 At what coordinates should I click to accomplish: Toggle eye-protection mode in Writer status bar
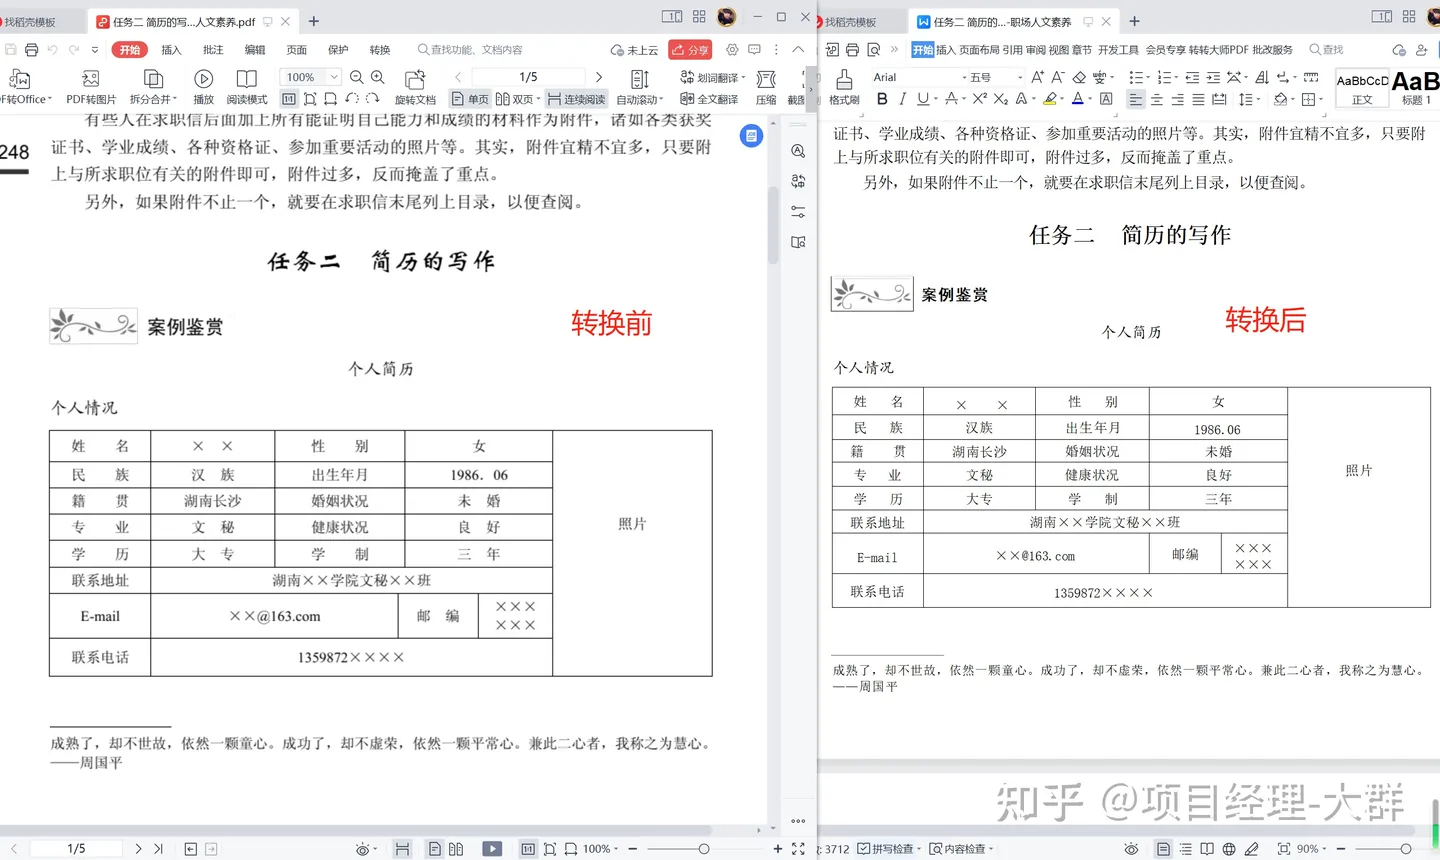1131,848
